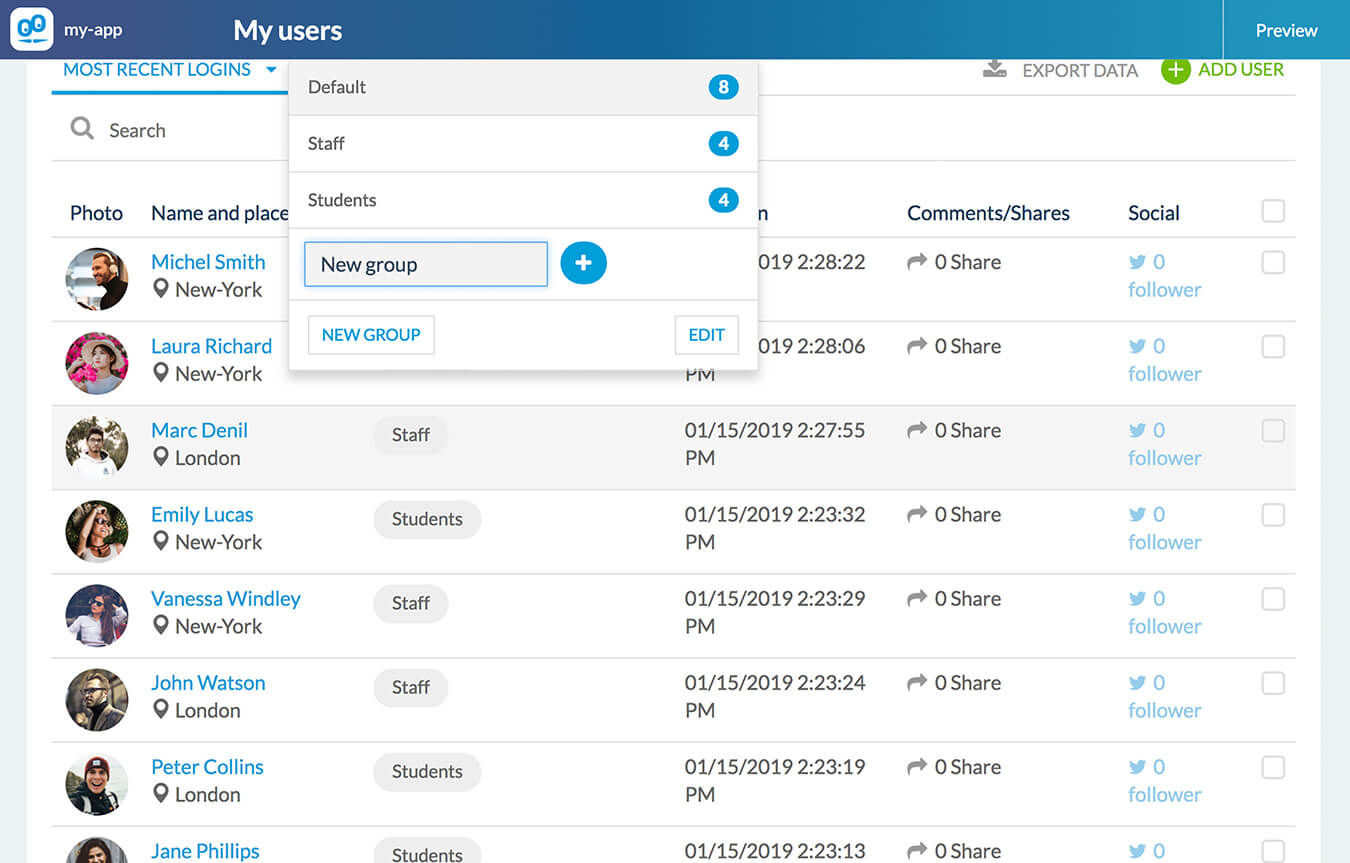Click the green Add User plus icon
This screenshot has height=863, width=1350.
pos(1175,70)
